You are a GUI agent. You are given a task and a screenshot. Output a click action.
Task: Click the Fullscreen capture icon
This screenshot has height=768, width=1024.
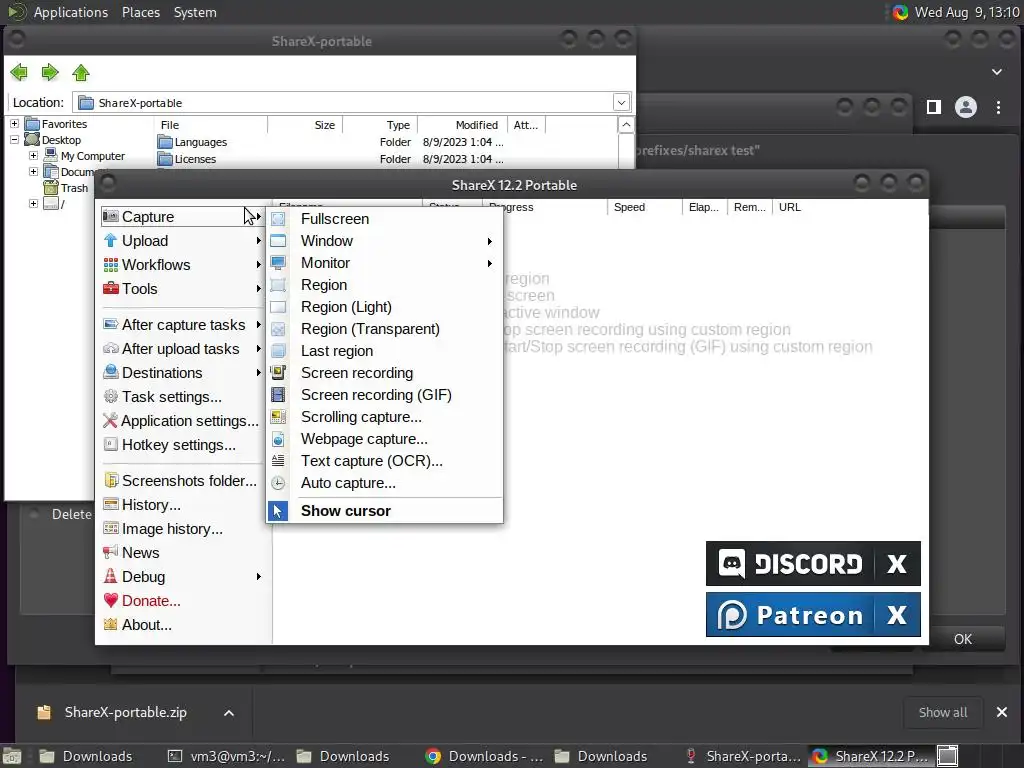pos(278,219)
